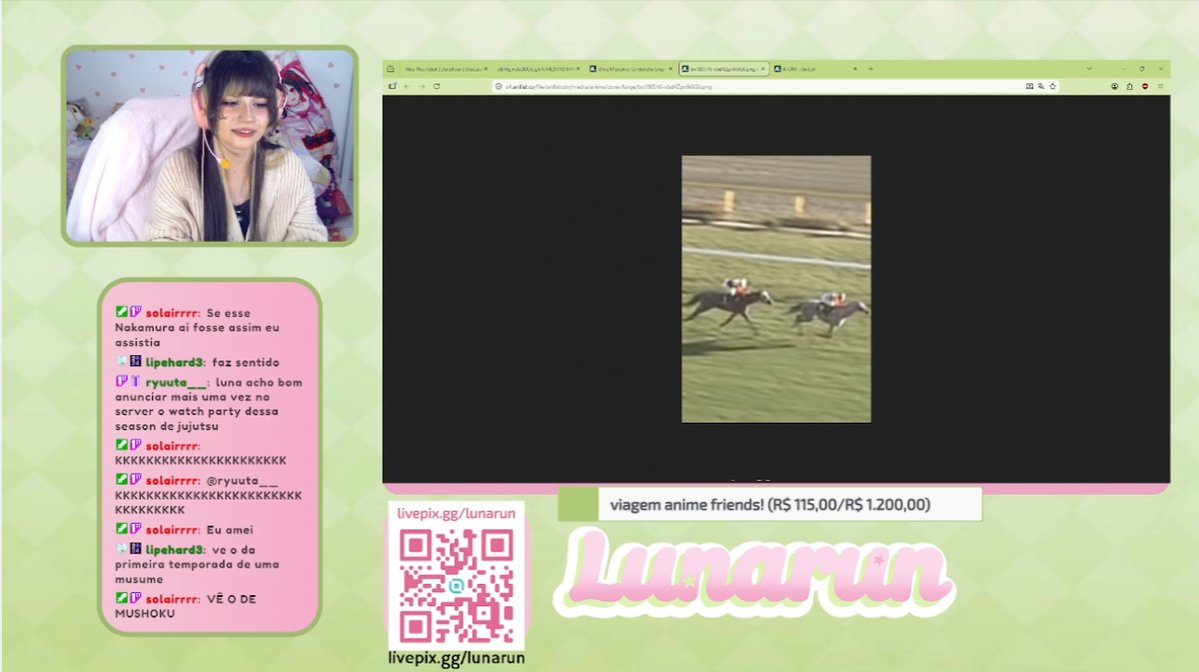1199x672 pixels.
Task: Click the livepix QR code
Action: click(457, 586)
